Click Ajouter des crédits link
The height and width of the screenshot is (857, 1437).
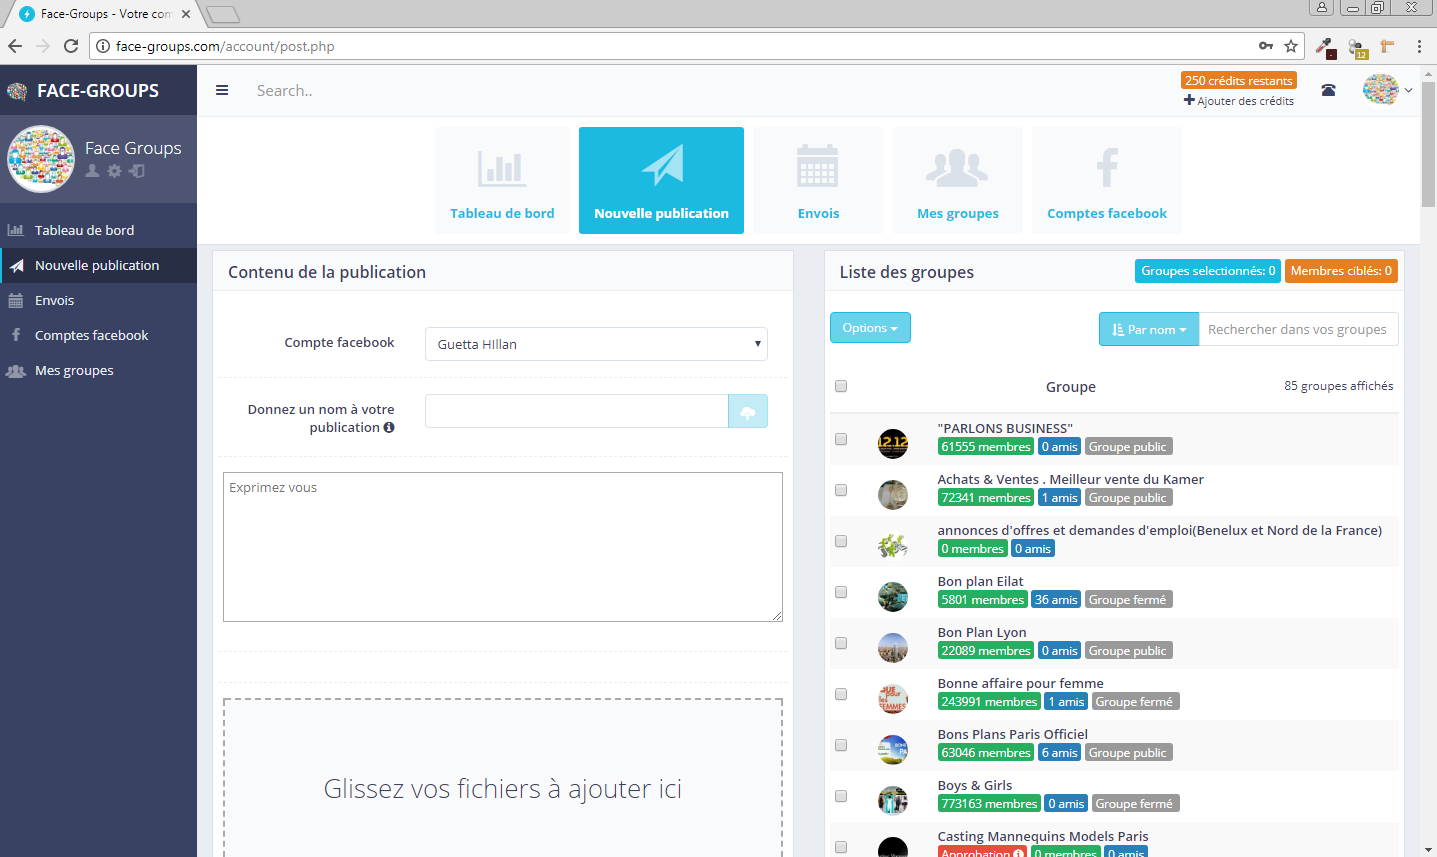tap(1239, 101)
